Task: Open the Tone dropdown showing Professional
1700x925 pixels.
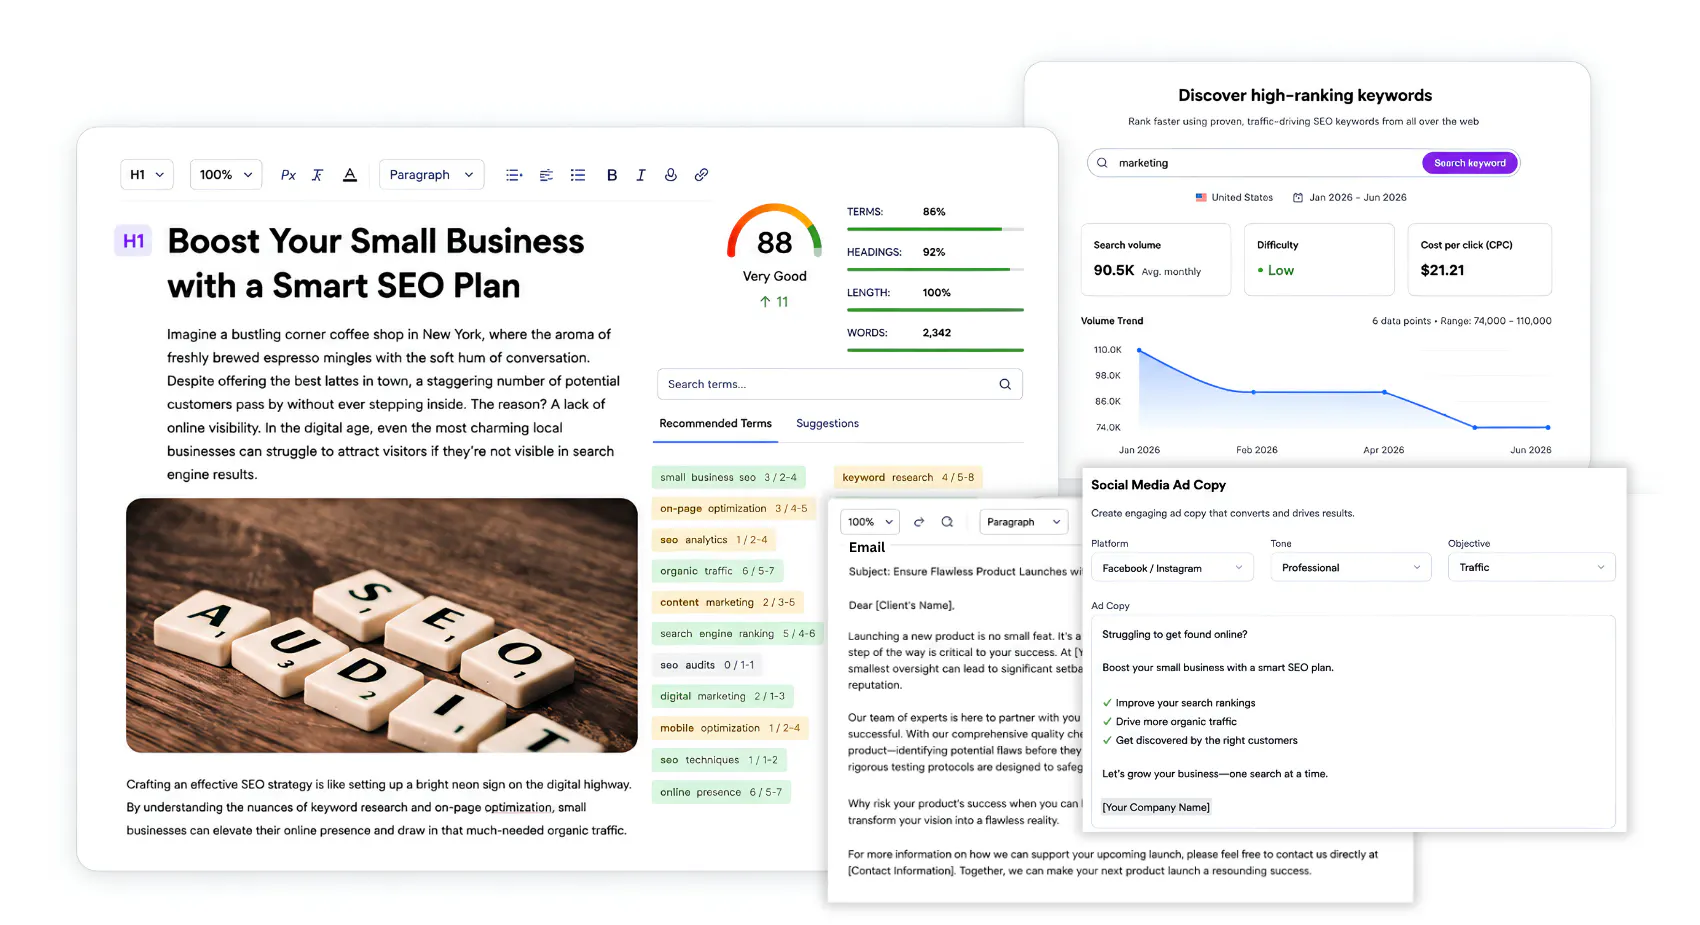Action: (x=1351, y=568)
